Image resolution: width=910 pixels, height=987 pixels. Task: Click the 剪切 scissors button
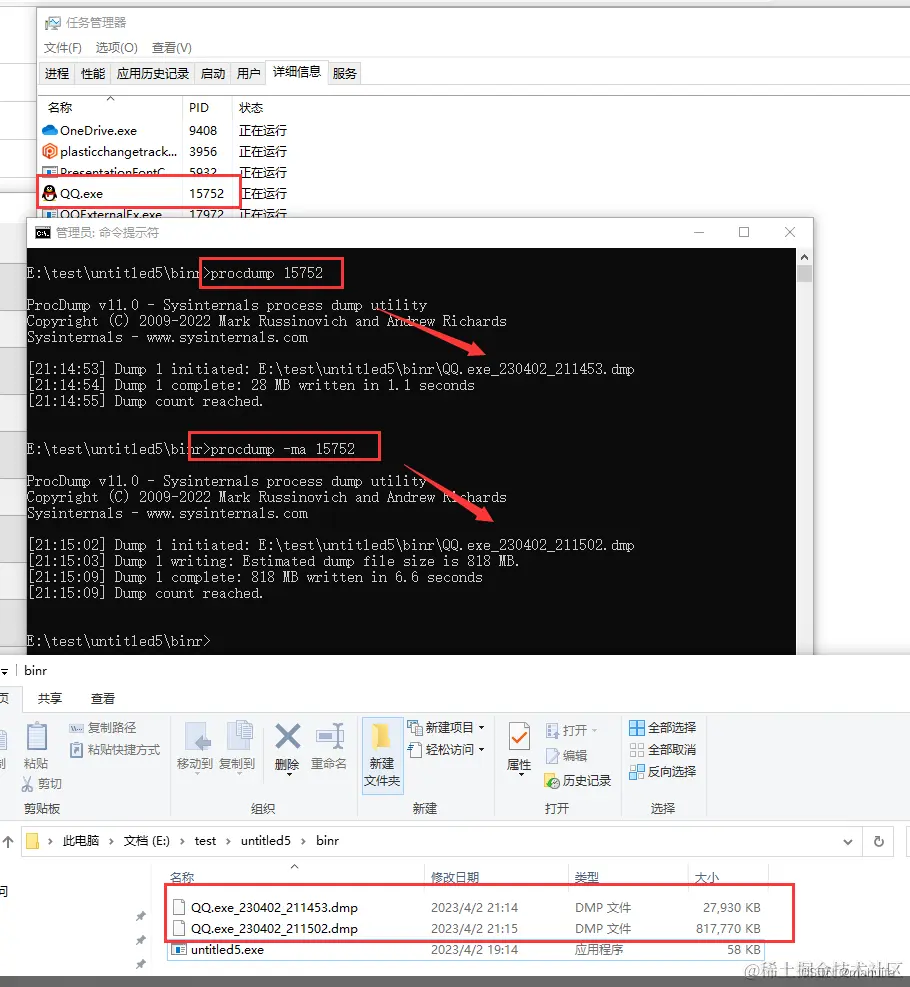[42, 784]
